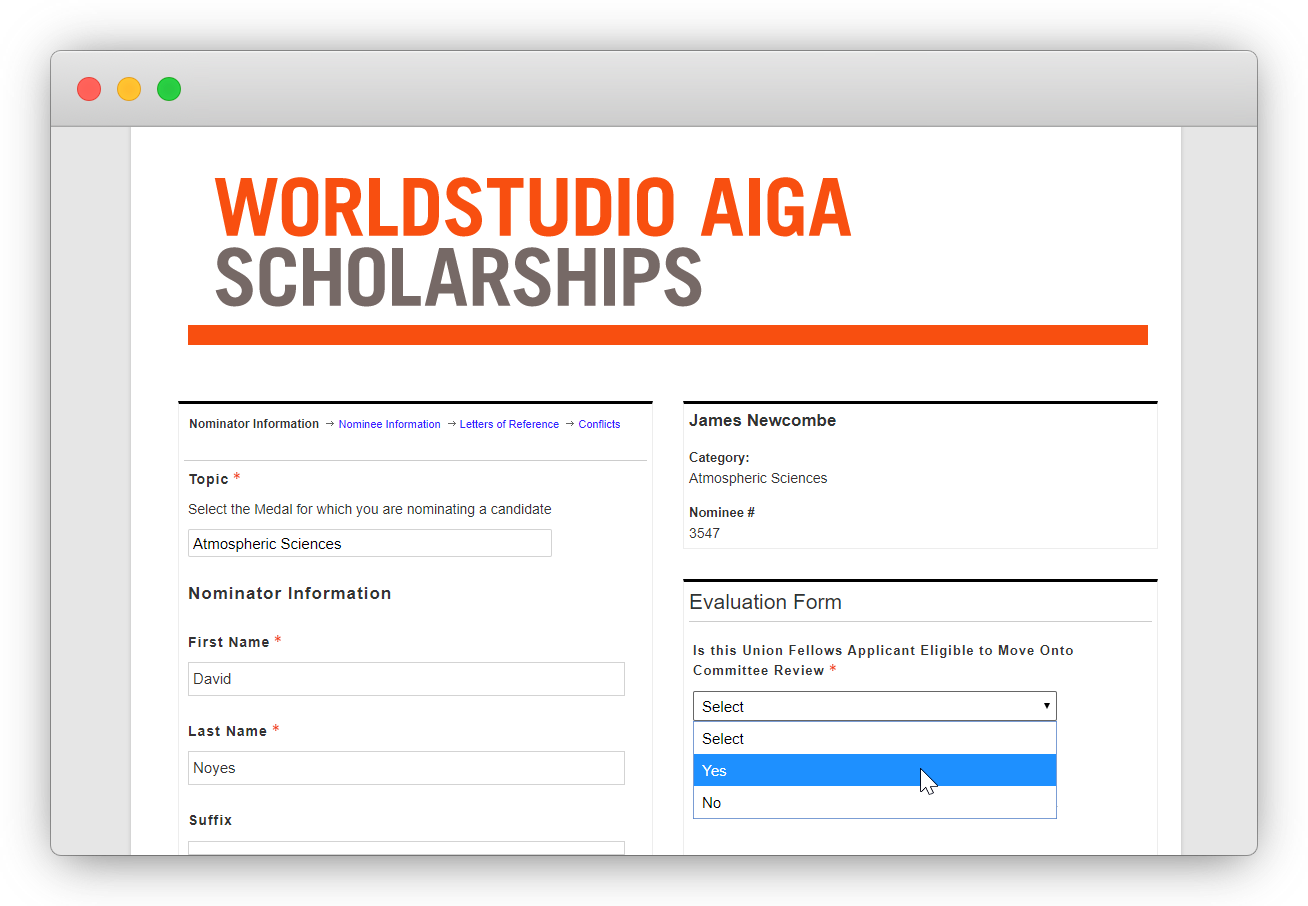Open the Nominee Information step
Viewport: 1308px width, 906px height.
pos(389,424)
